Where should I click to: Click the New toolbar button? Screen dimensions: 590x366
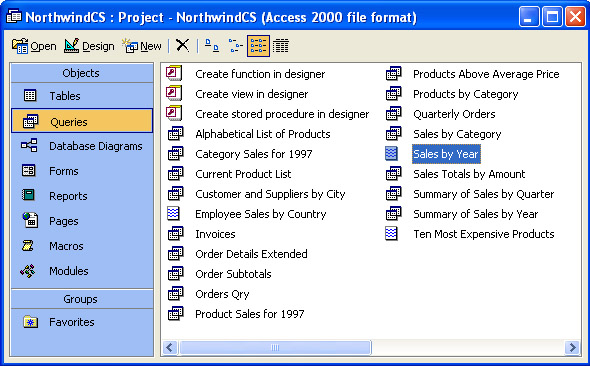tap(142, 46)
